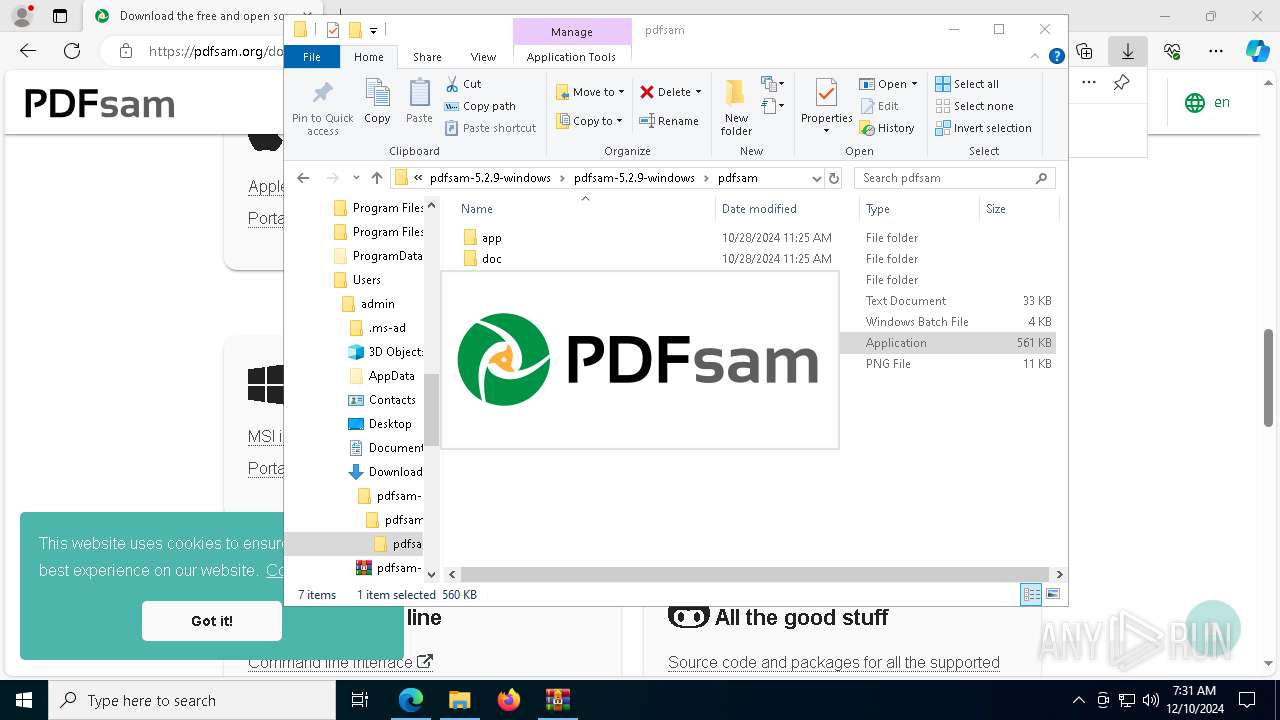
Task: Click the Manage contextual tab
Action: coord(572,32)
